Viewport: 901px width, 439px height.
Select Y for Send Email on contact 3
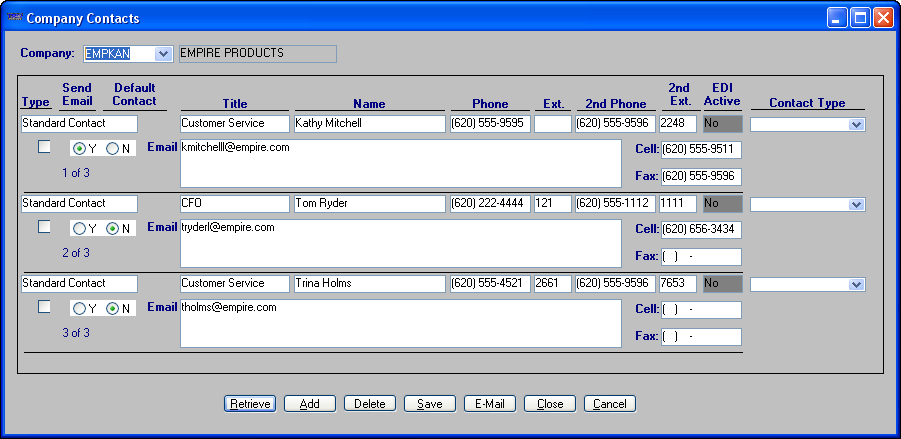[80, 309]
